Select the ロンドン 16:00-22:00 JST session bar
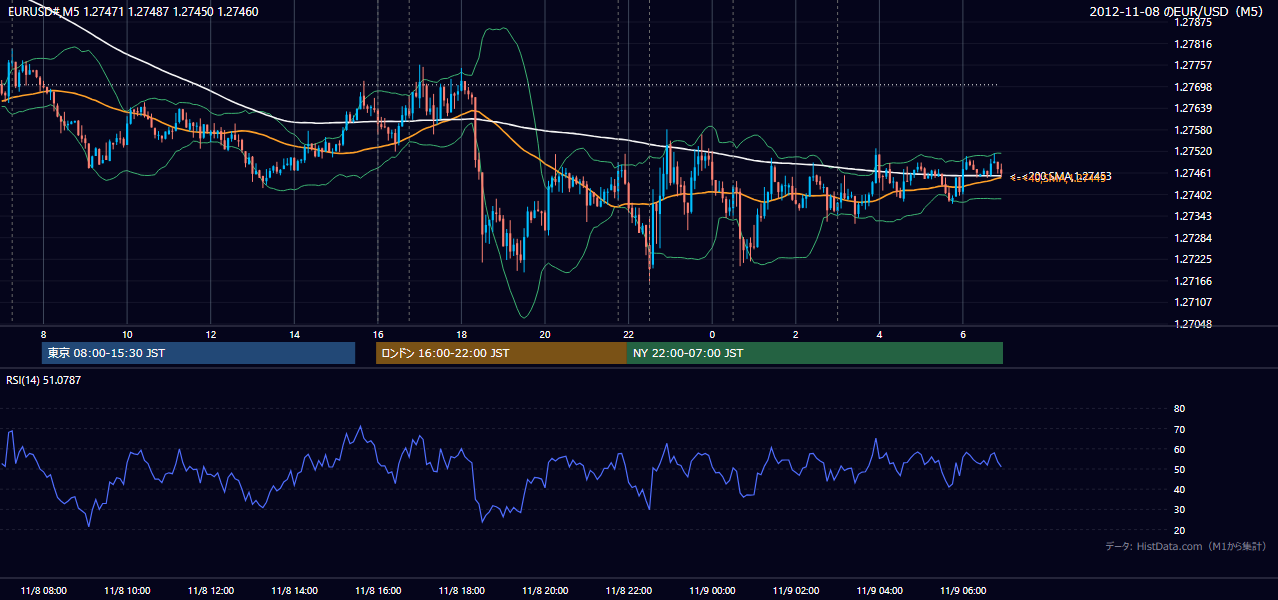Screen dimensions: 1278x600 point(501,353)
